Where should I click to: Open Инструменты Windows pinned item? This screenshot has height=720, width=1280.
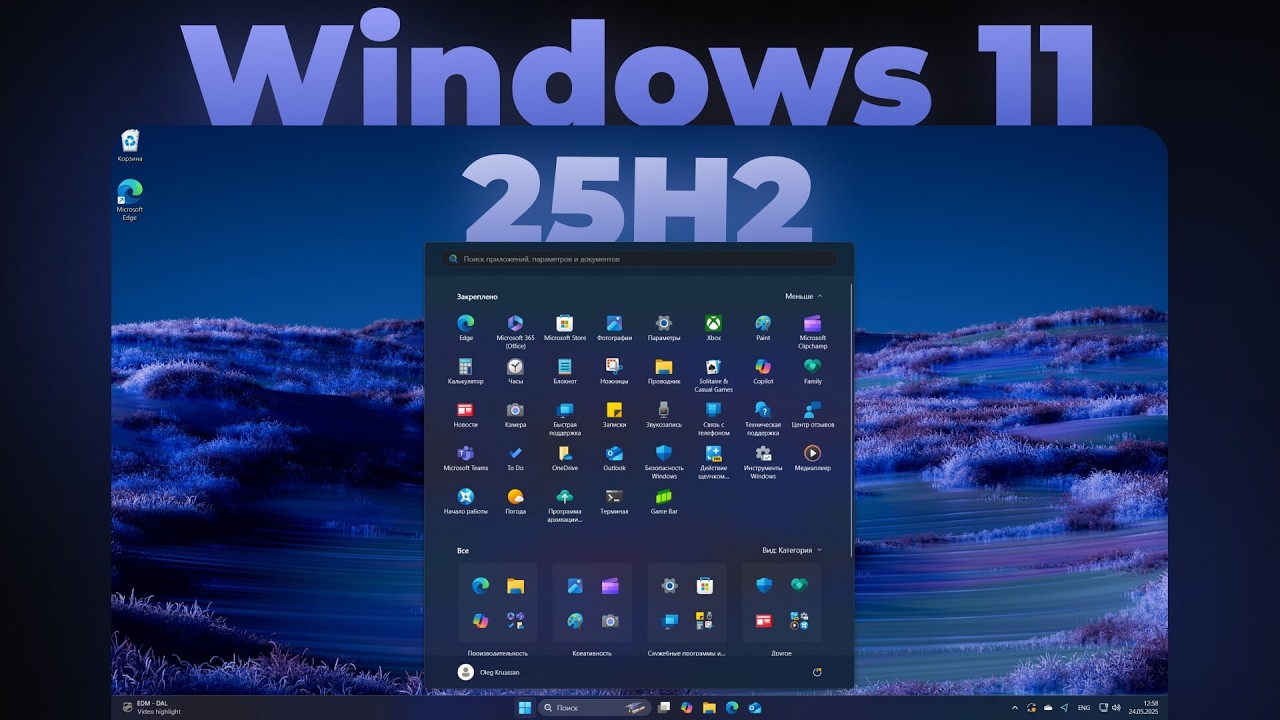pyautogui.click(x=763, y=462)
